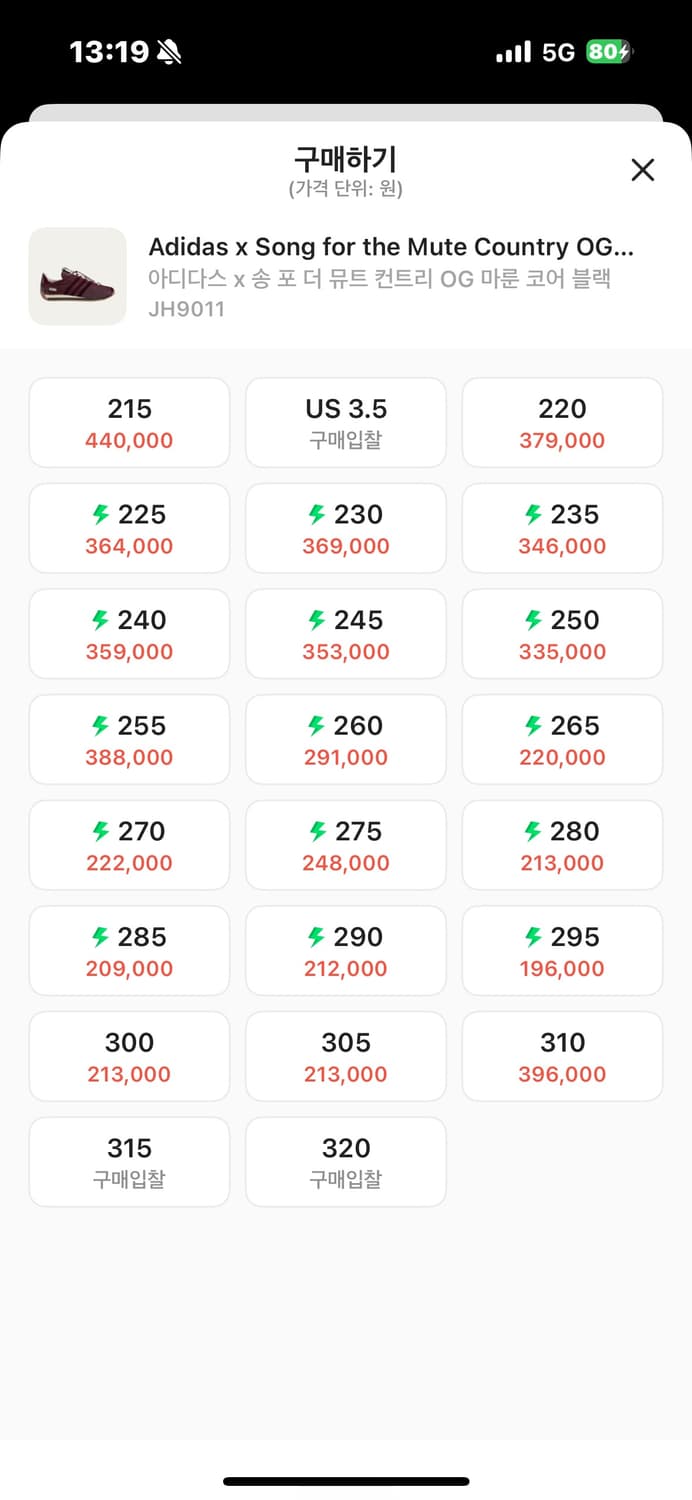Tap the cellular signal bars icon
The height and width of the screenshot is (1500, 692).
pos(513,52)
